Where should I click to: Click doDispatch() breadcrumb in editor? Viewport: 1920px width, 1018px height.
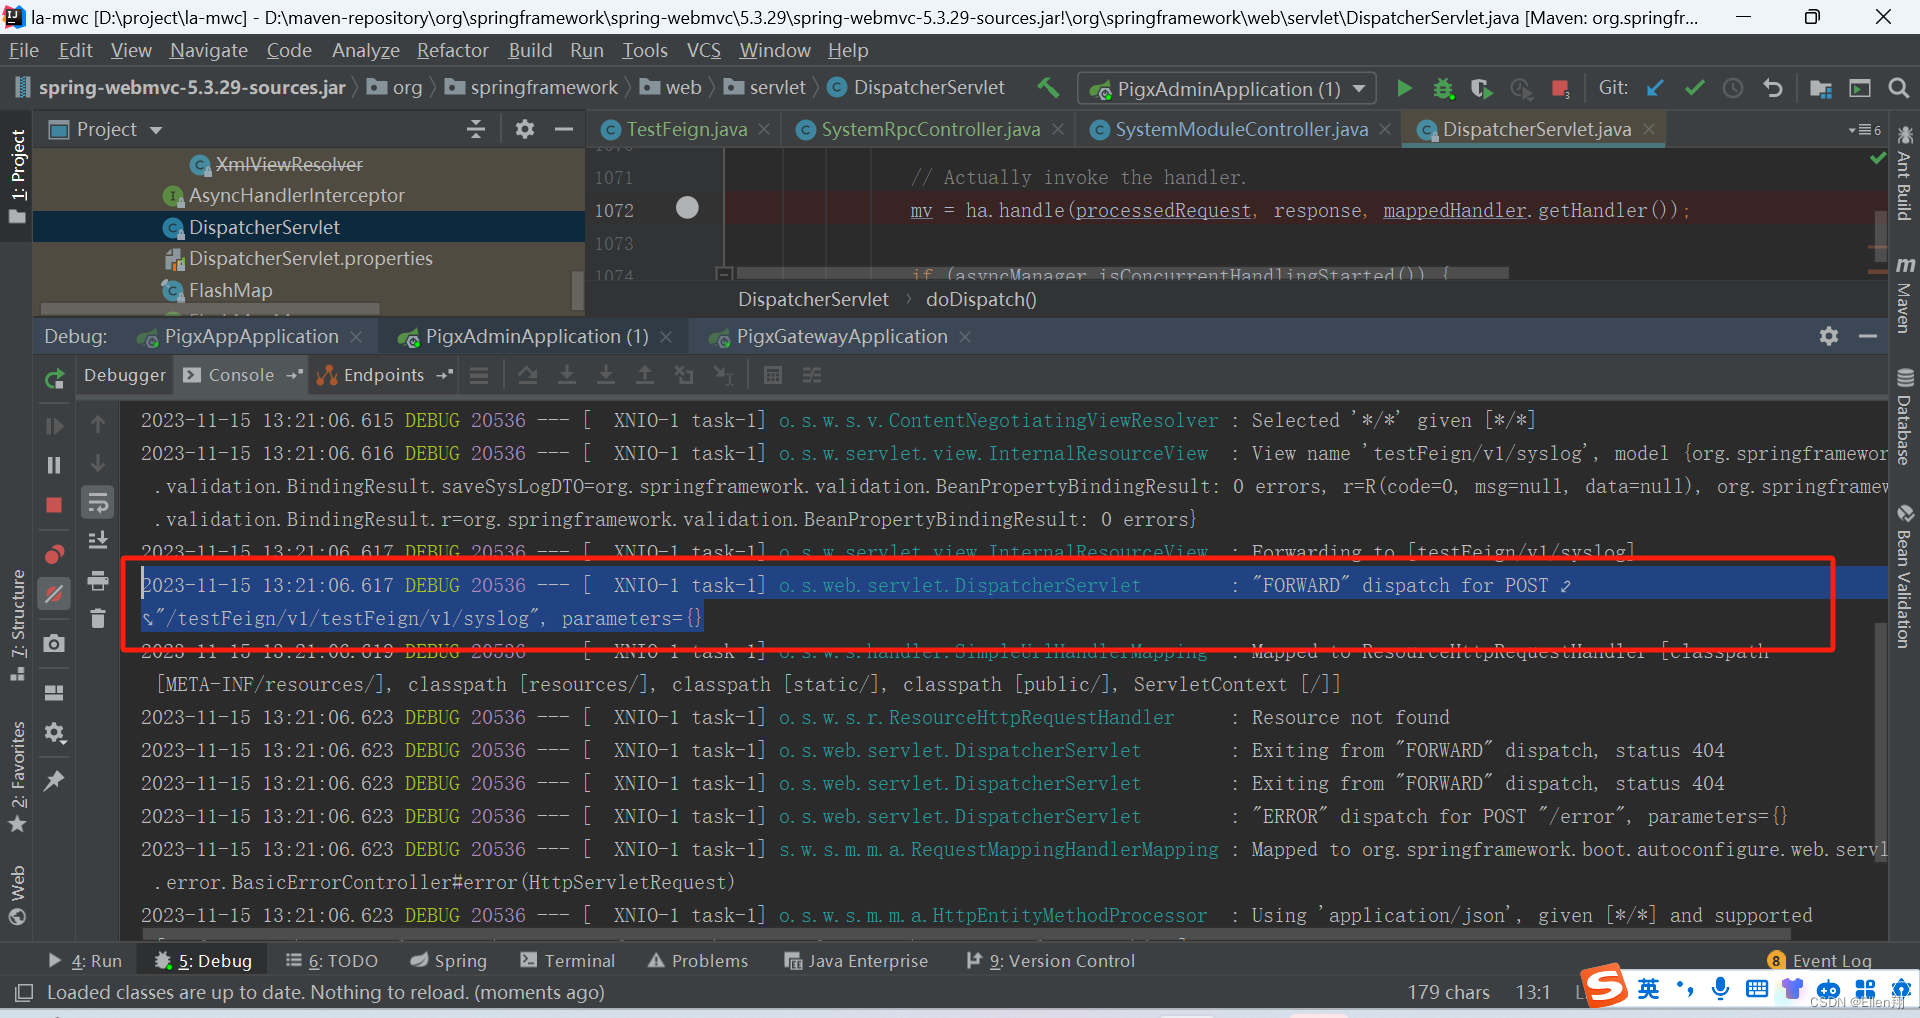981,299
